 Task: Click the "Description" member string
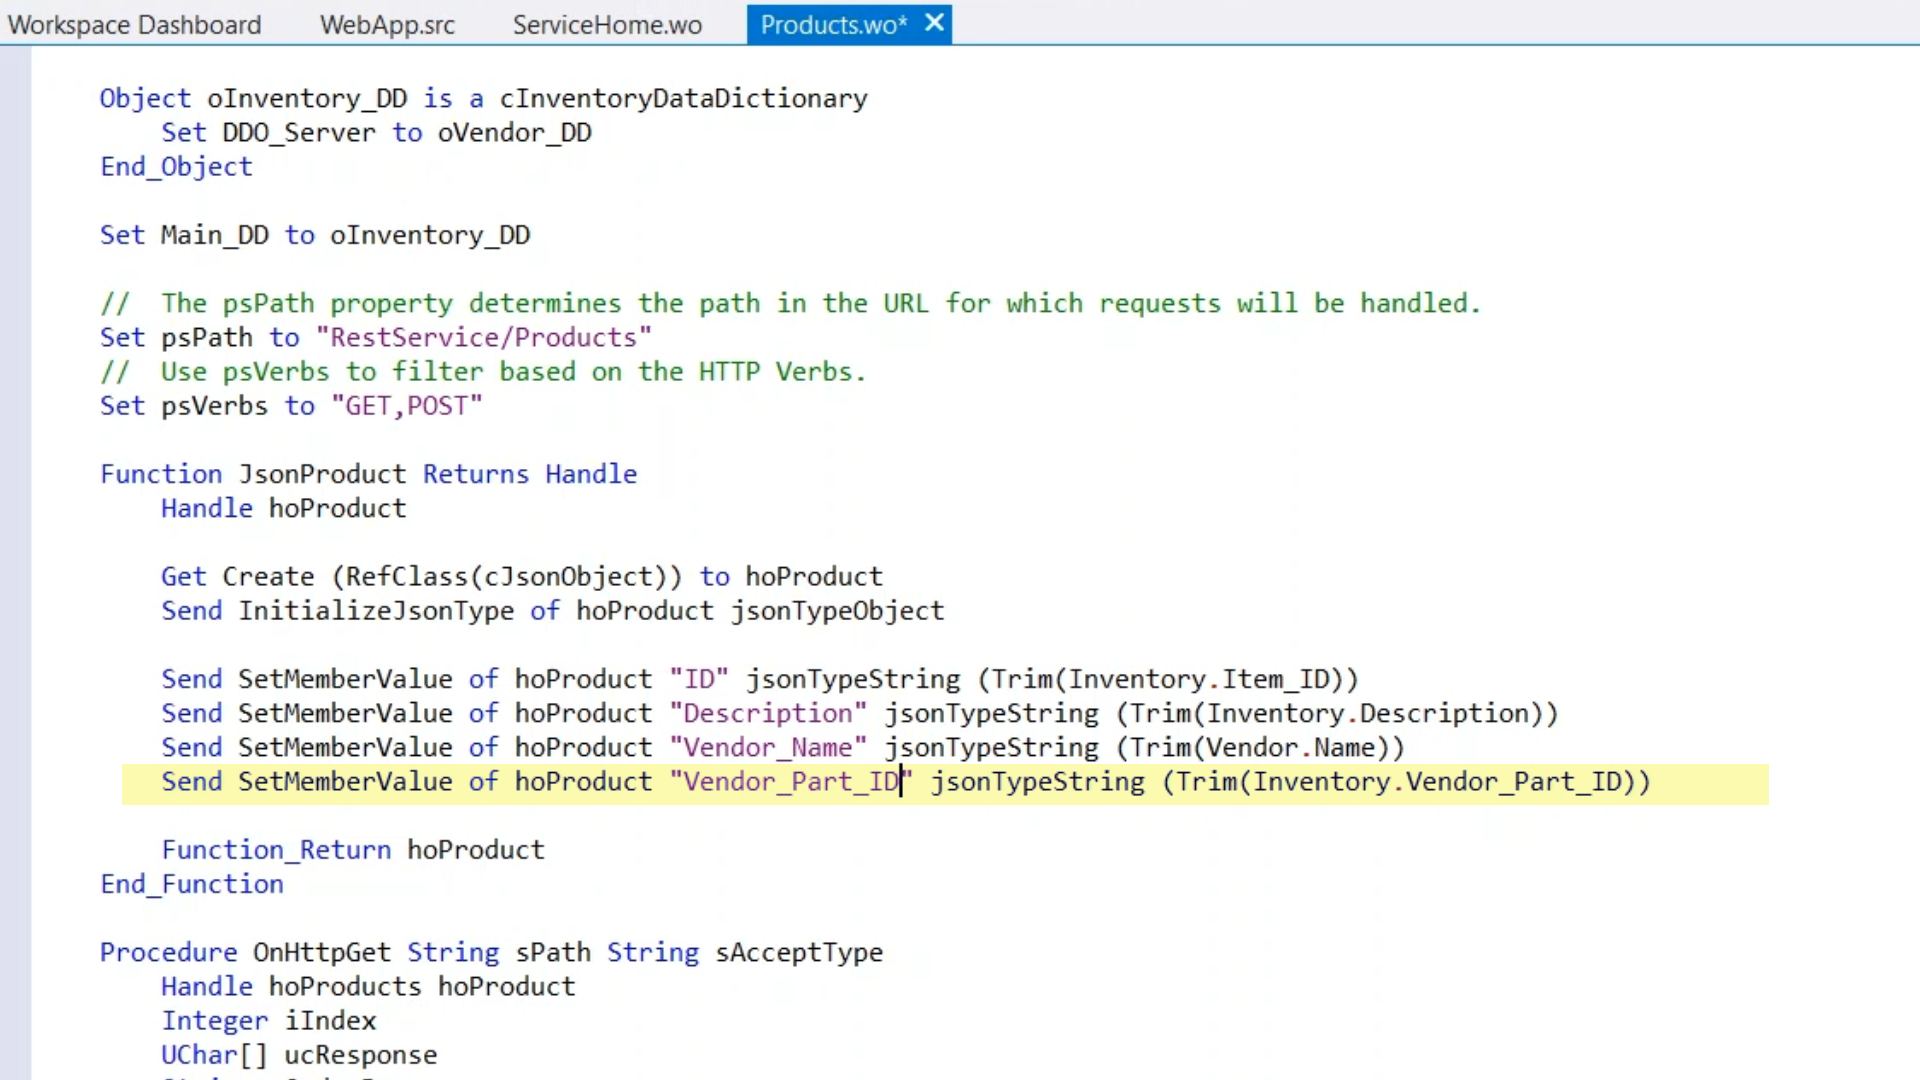[768, 714]
